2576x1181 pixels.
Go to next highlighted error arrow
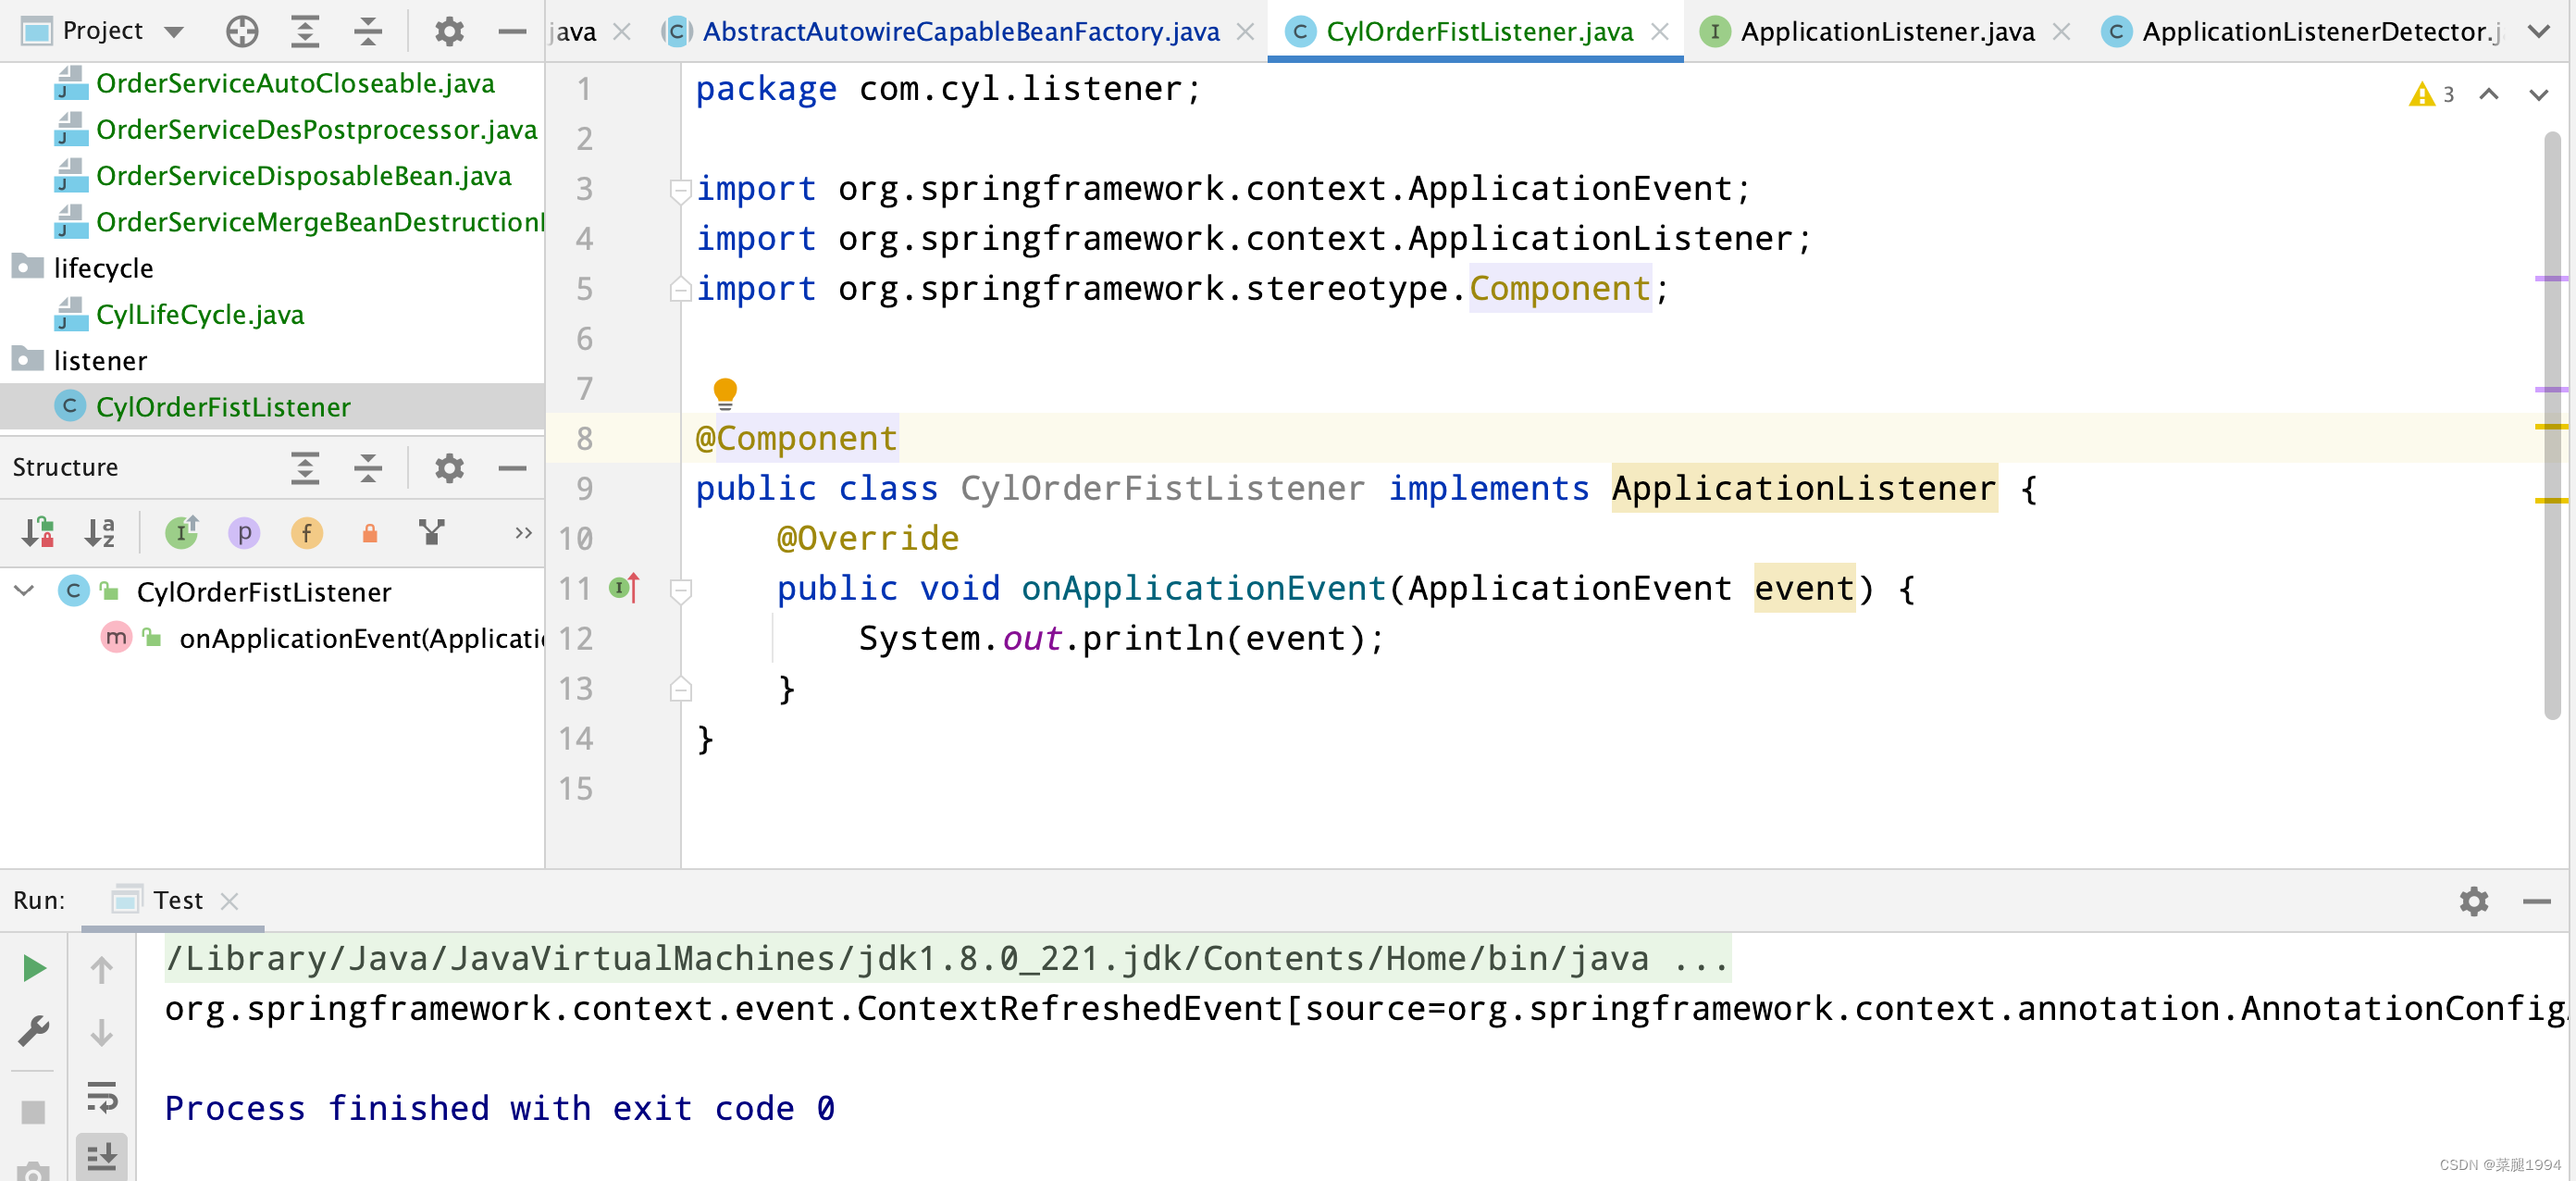pos(2539,94)
